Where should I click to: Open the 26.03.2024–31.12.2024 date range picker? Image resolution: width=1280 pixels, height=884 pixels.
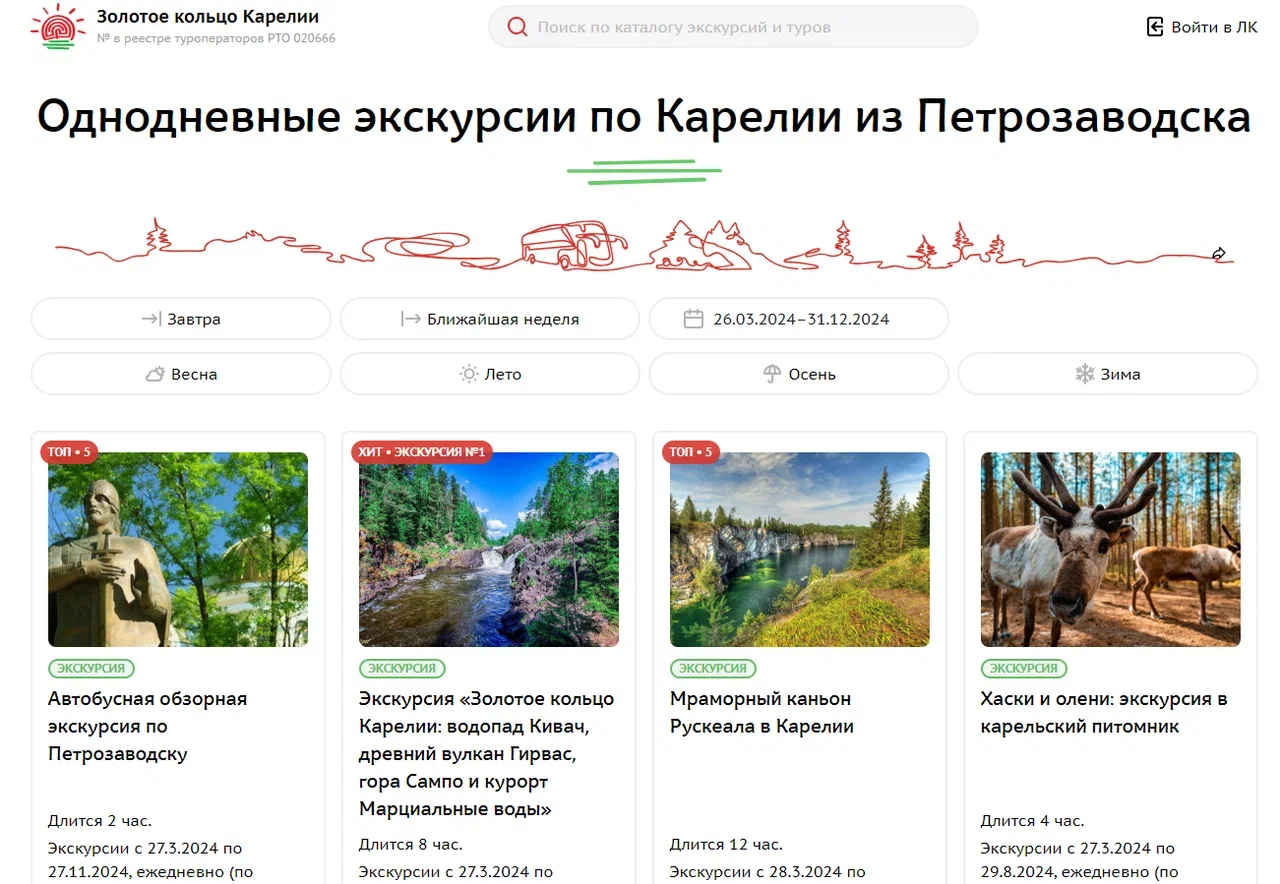(799, 319)
